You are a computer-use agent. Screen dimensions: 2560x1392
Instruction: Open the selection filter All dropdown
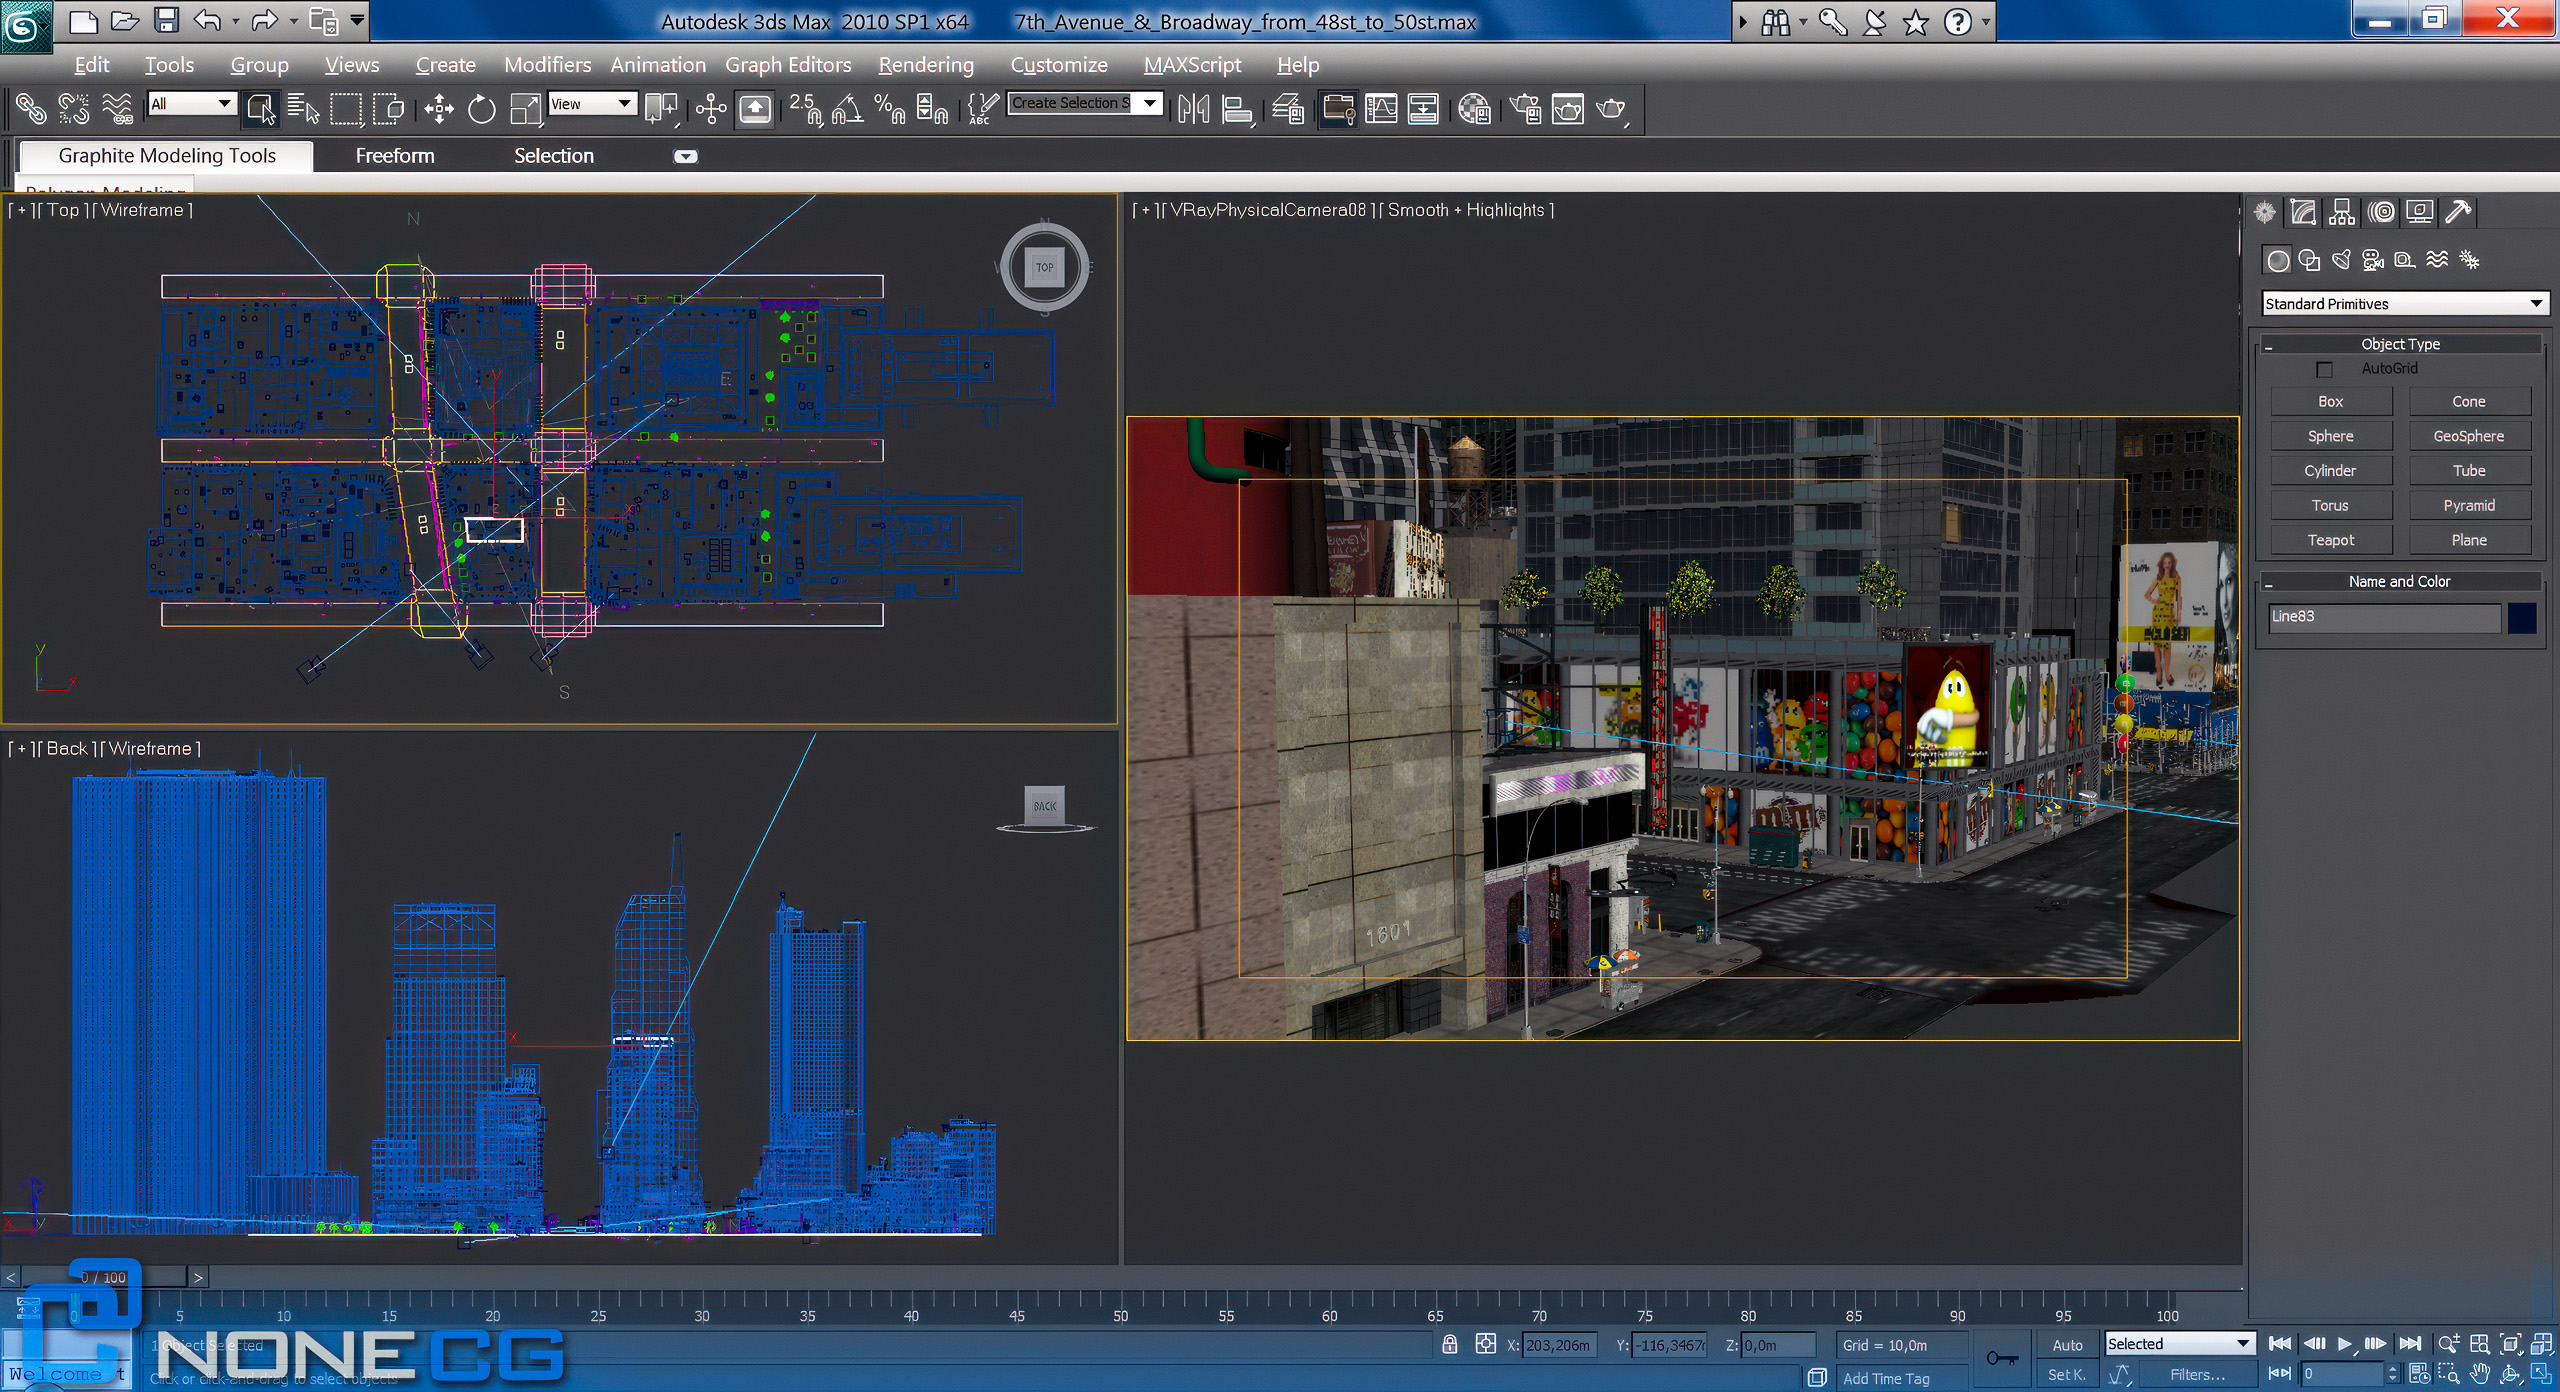pos(191,103)
